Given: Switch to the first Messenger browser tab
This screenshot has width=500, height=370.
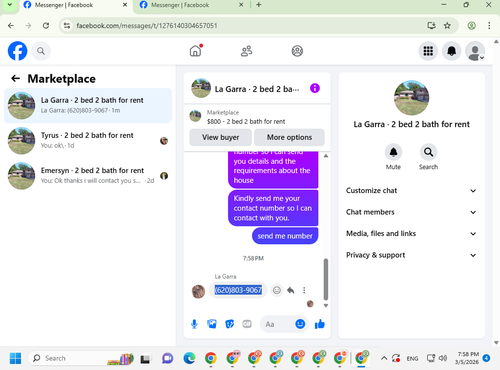Looking at the screenshot, I should [75, 5].
